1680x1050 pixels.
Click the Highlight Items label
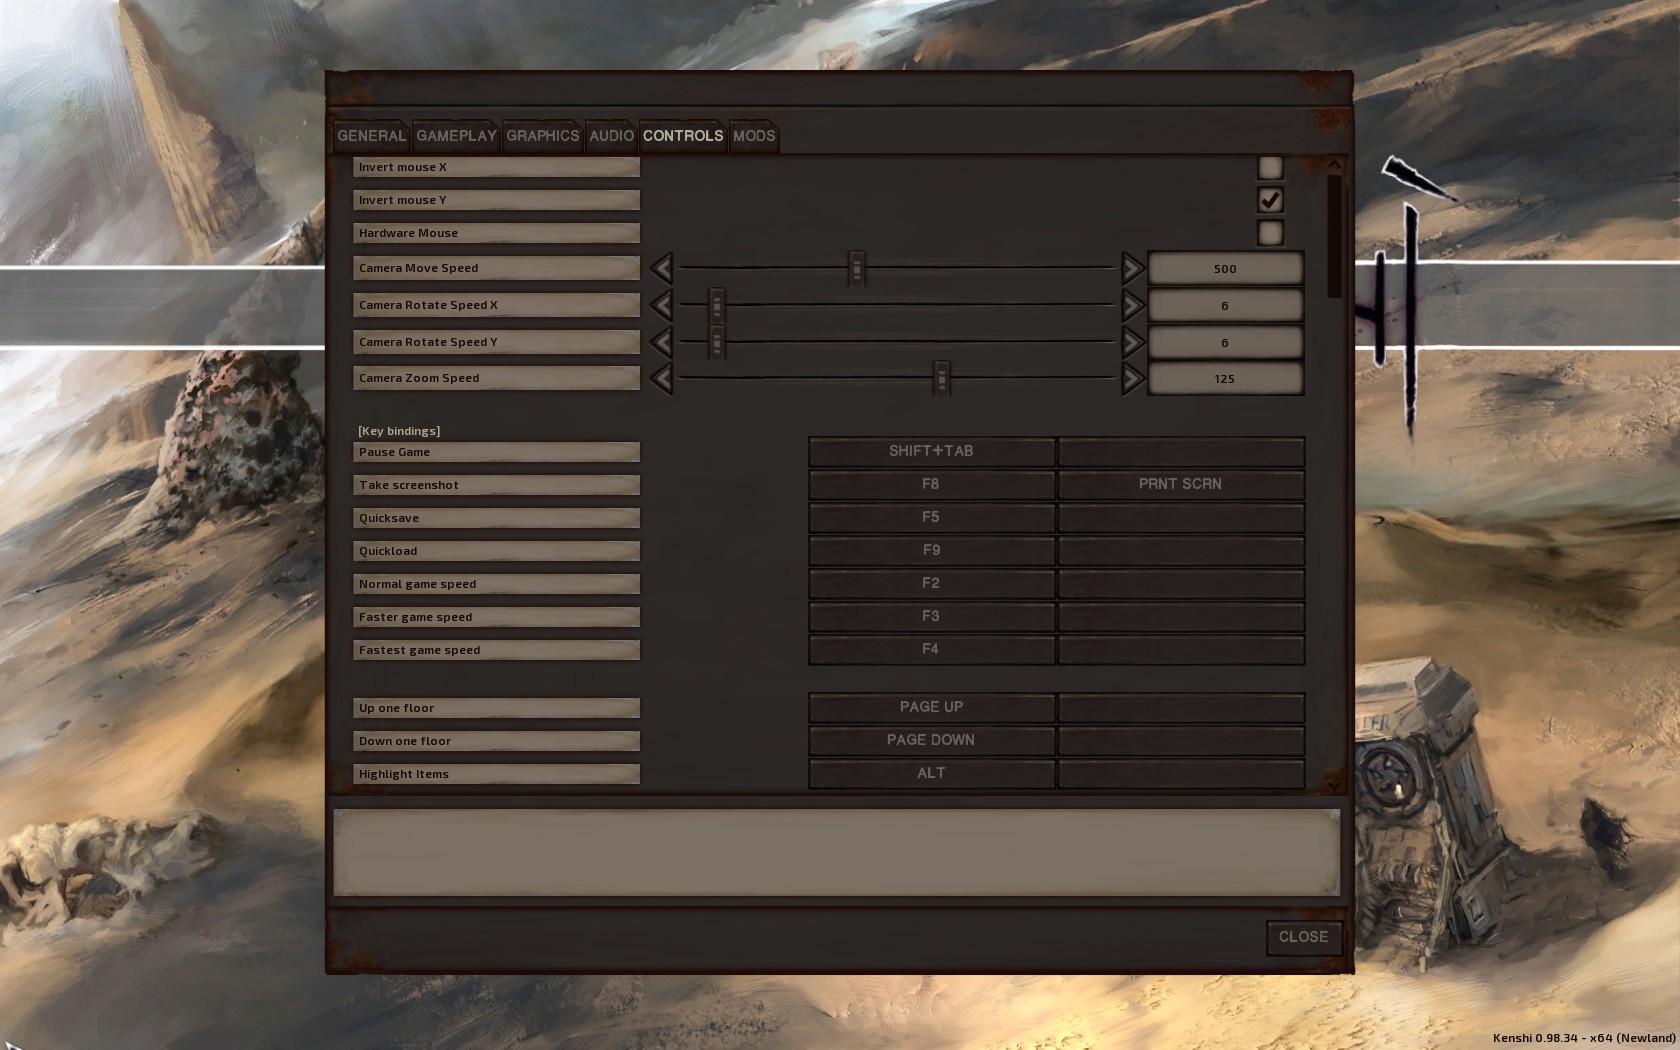click(496, 774)
